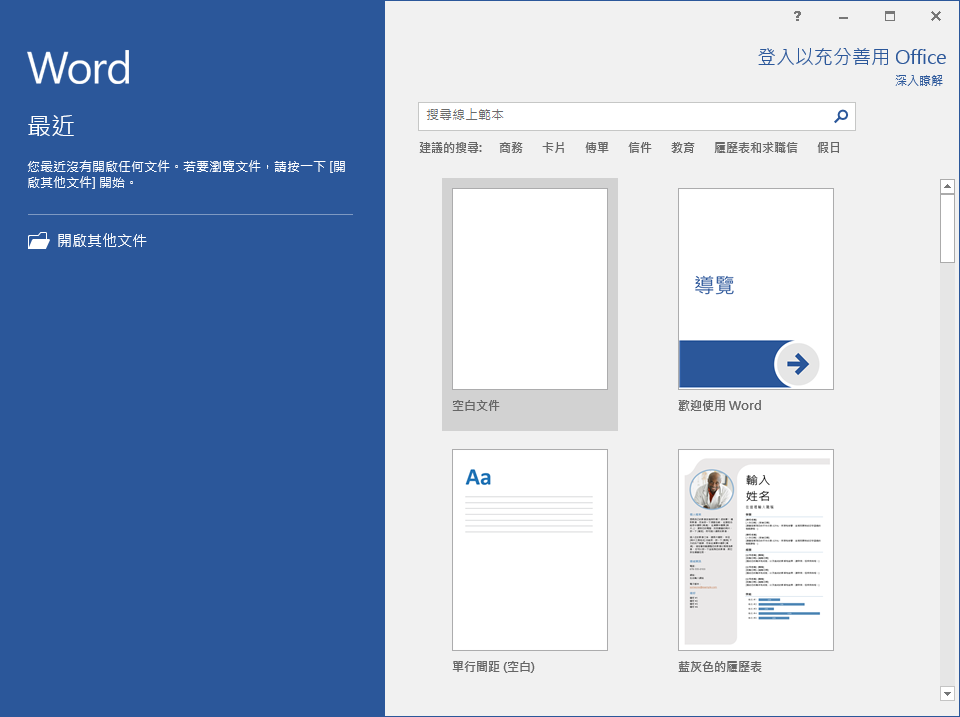Screen dimensions: 960x717
Task: Minimize the Word window
Action: click(844, 17)
